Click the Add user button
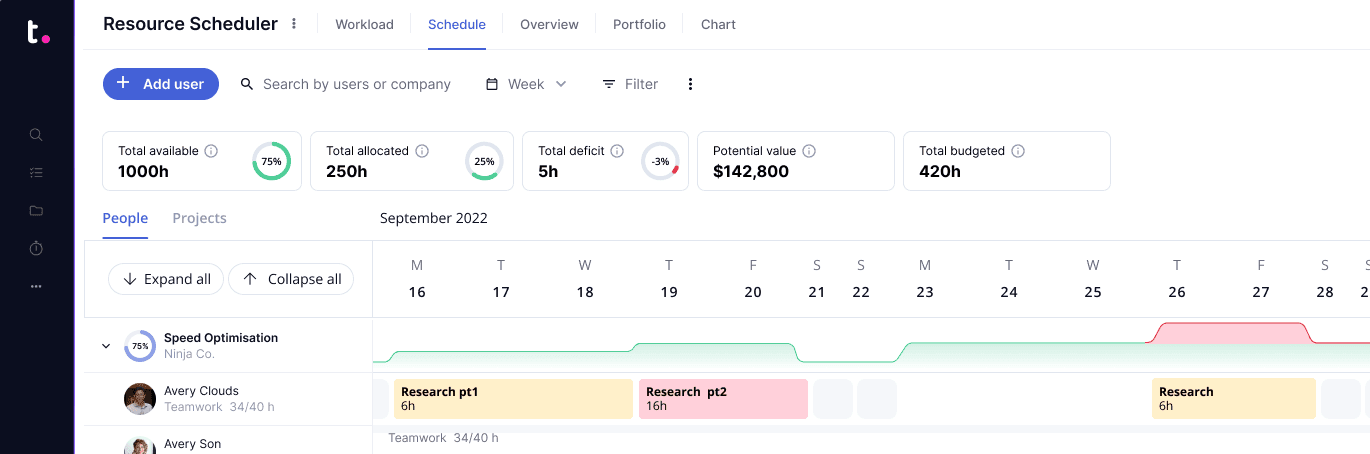1370x454 pixels. click(x=161, y=84)
